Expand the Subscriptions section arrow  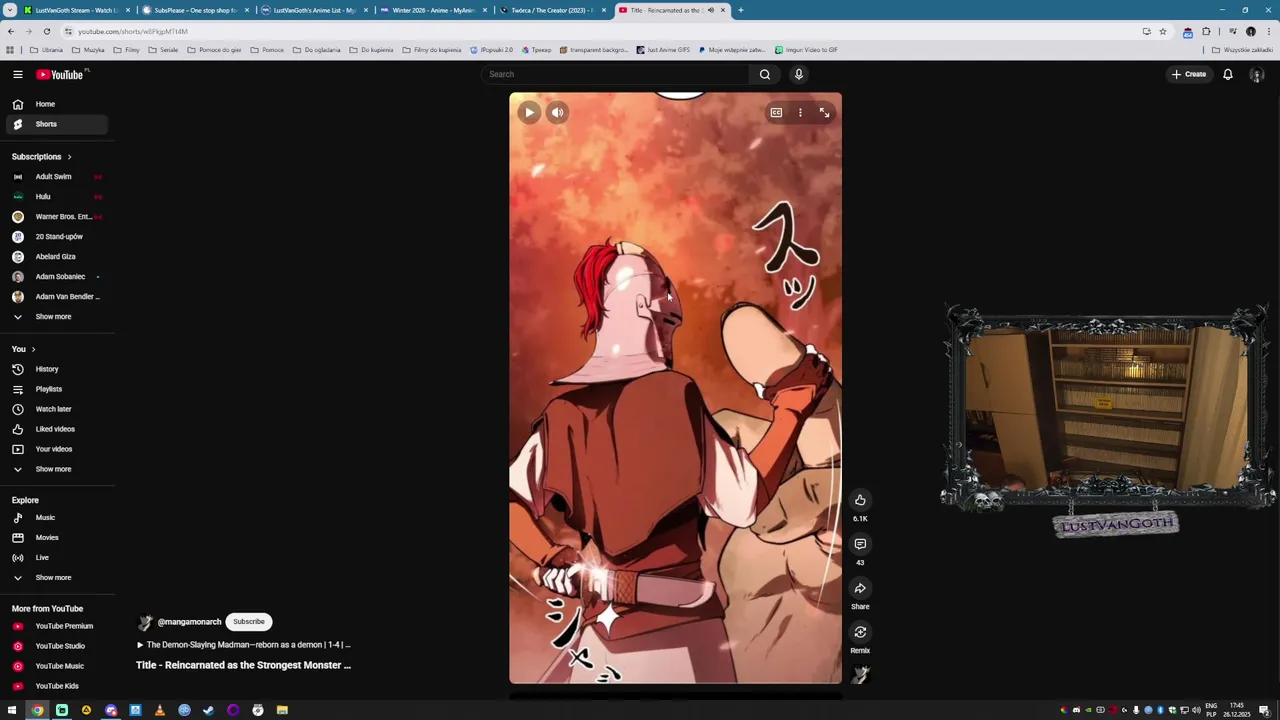point(69,157)
